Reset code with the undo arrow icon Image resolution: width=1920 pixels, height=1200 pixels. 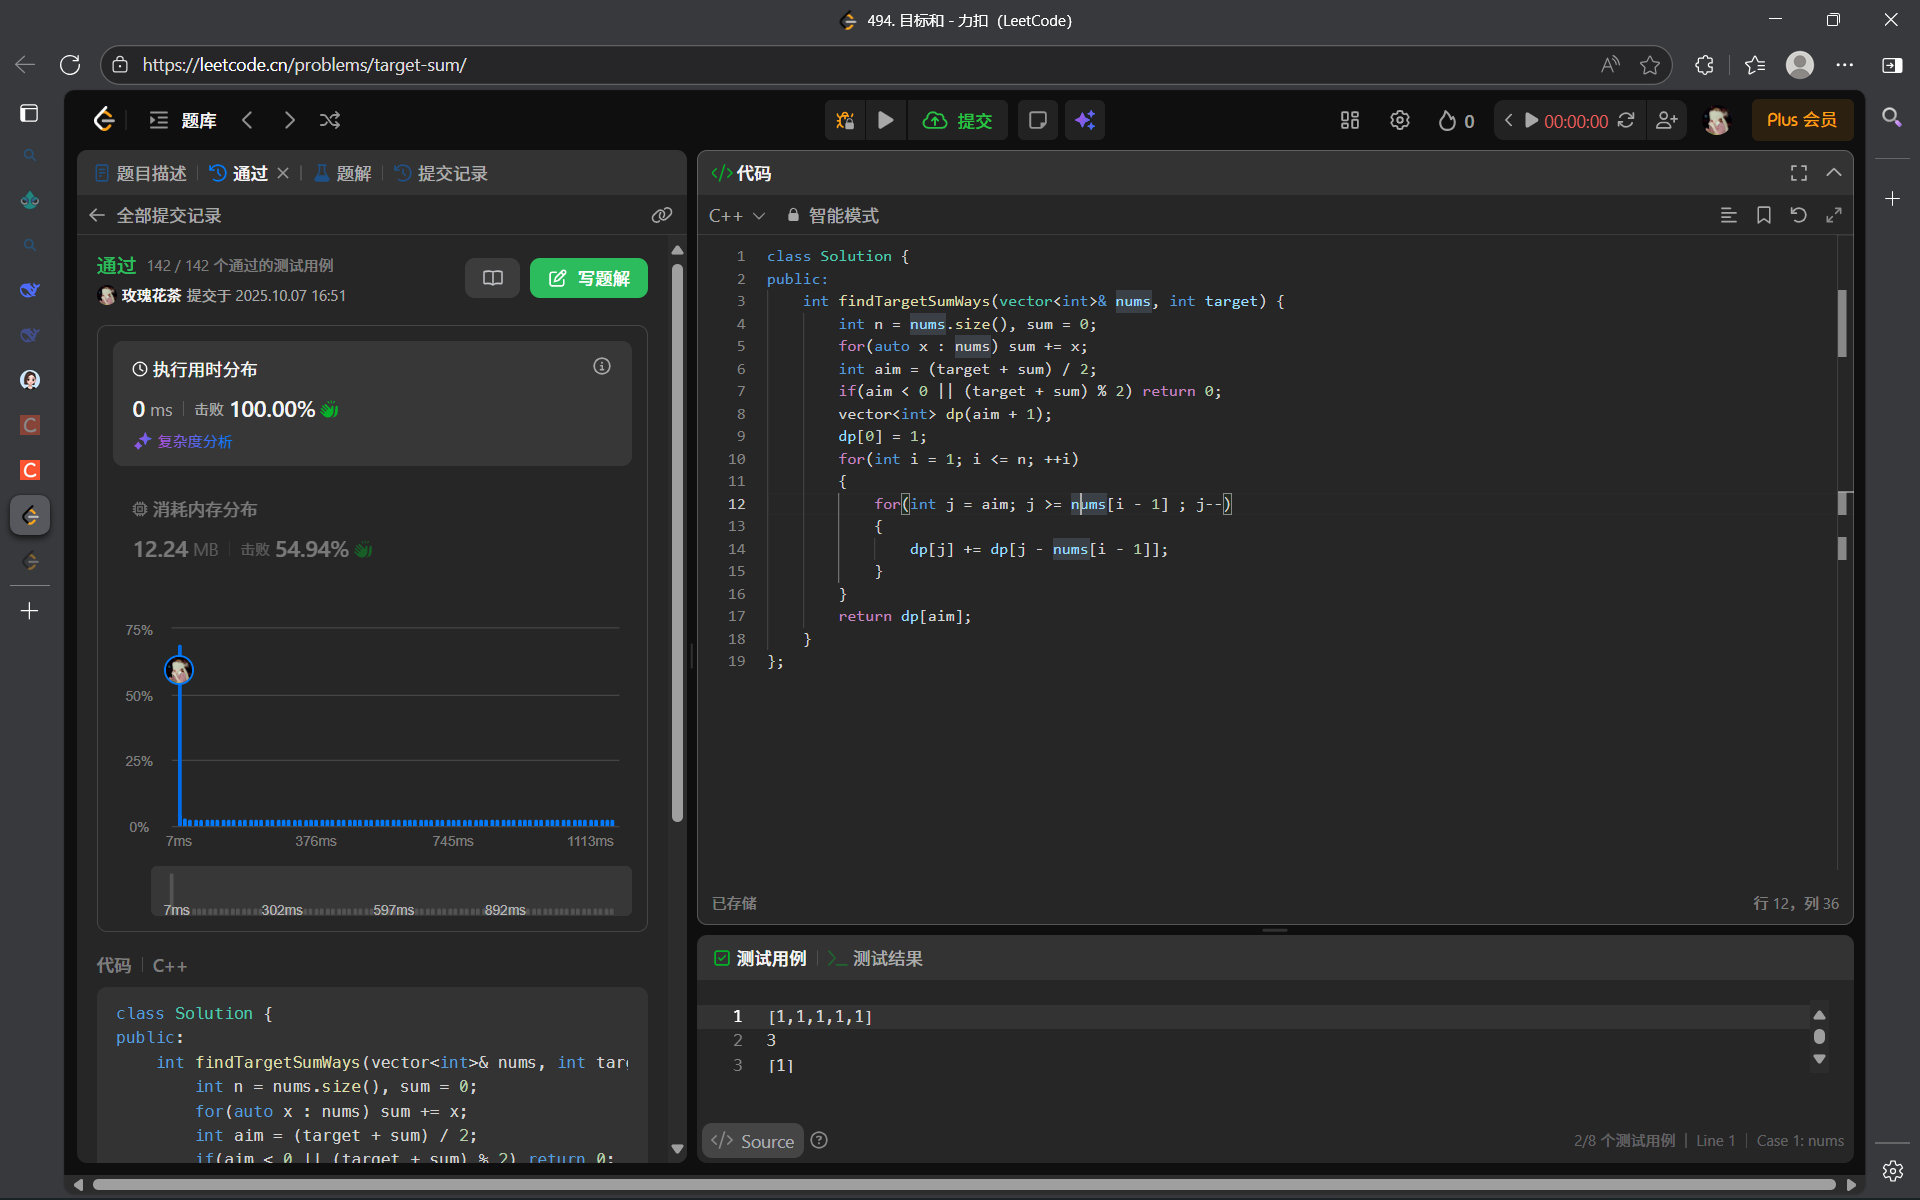(x=1798, y=215)
